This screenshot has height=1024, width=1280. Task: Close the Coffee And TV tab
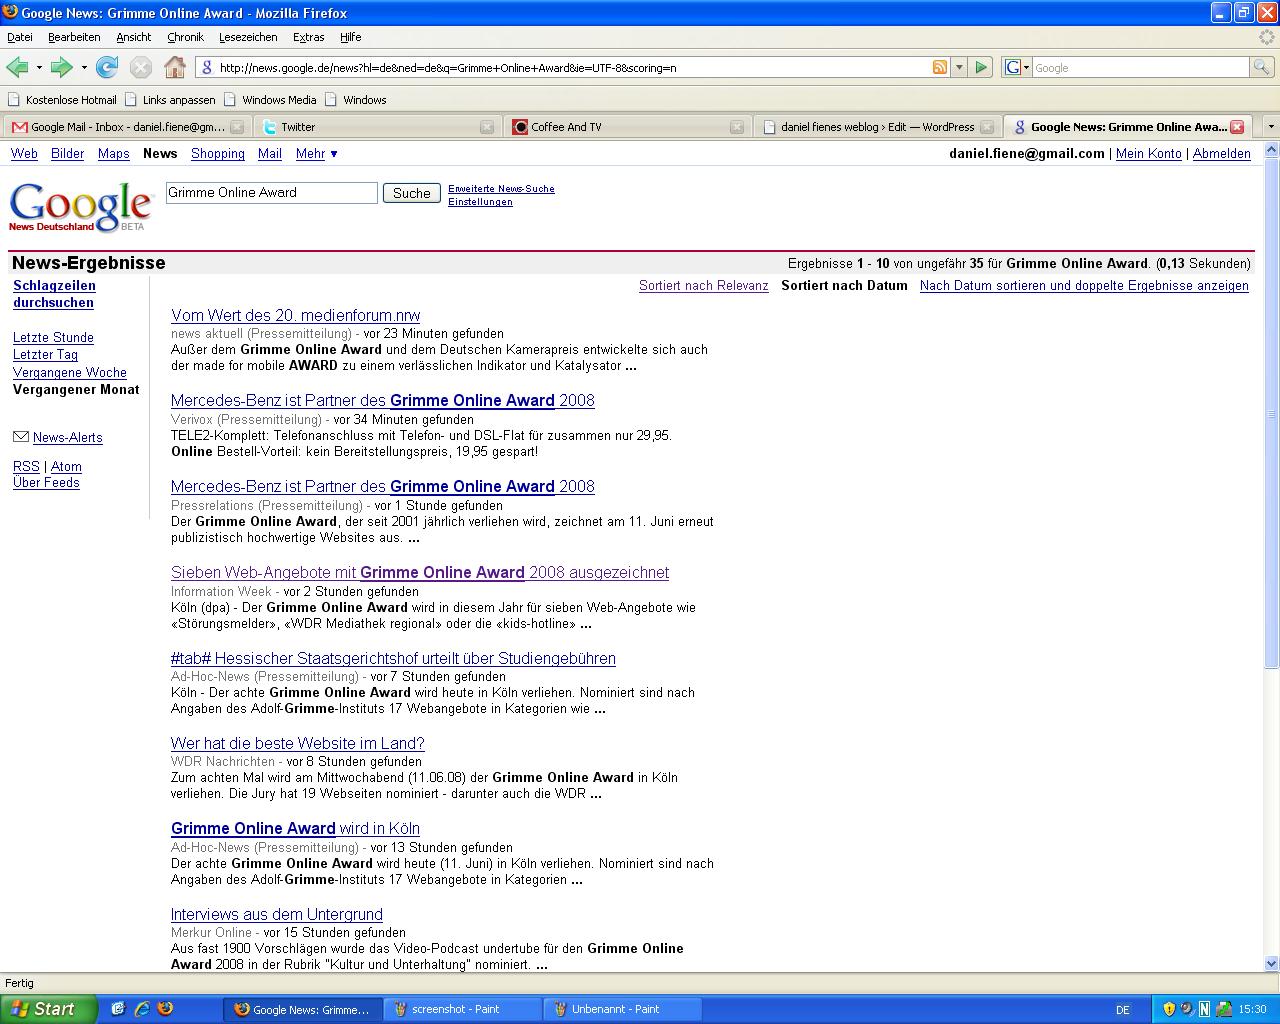737,127
